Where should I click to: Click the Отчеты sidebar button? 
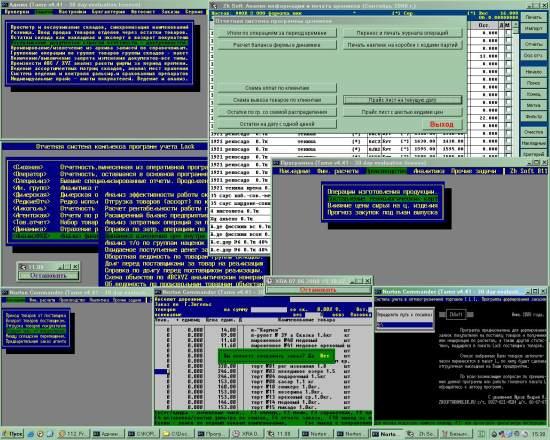(533, 44)
